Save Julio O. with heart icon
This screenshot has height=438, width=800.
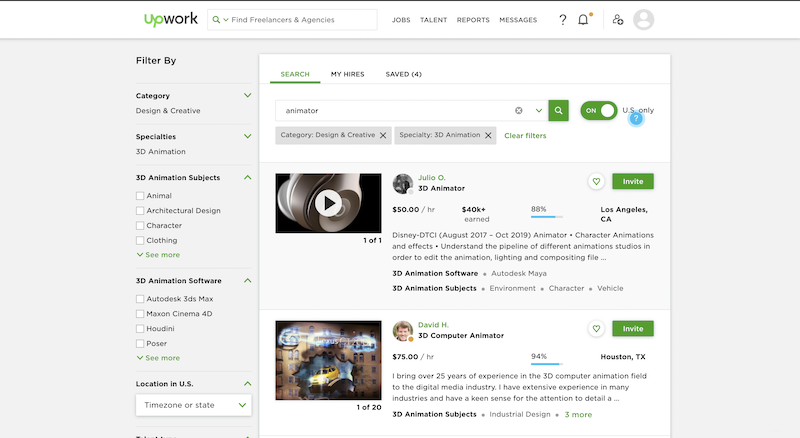pyautogui.click(x=596, y=181)
